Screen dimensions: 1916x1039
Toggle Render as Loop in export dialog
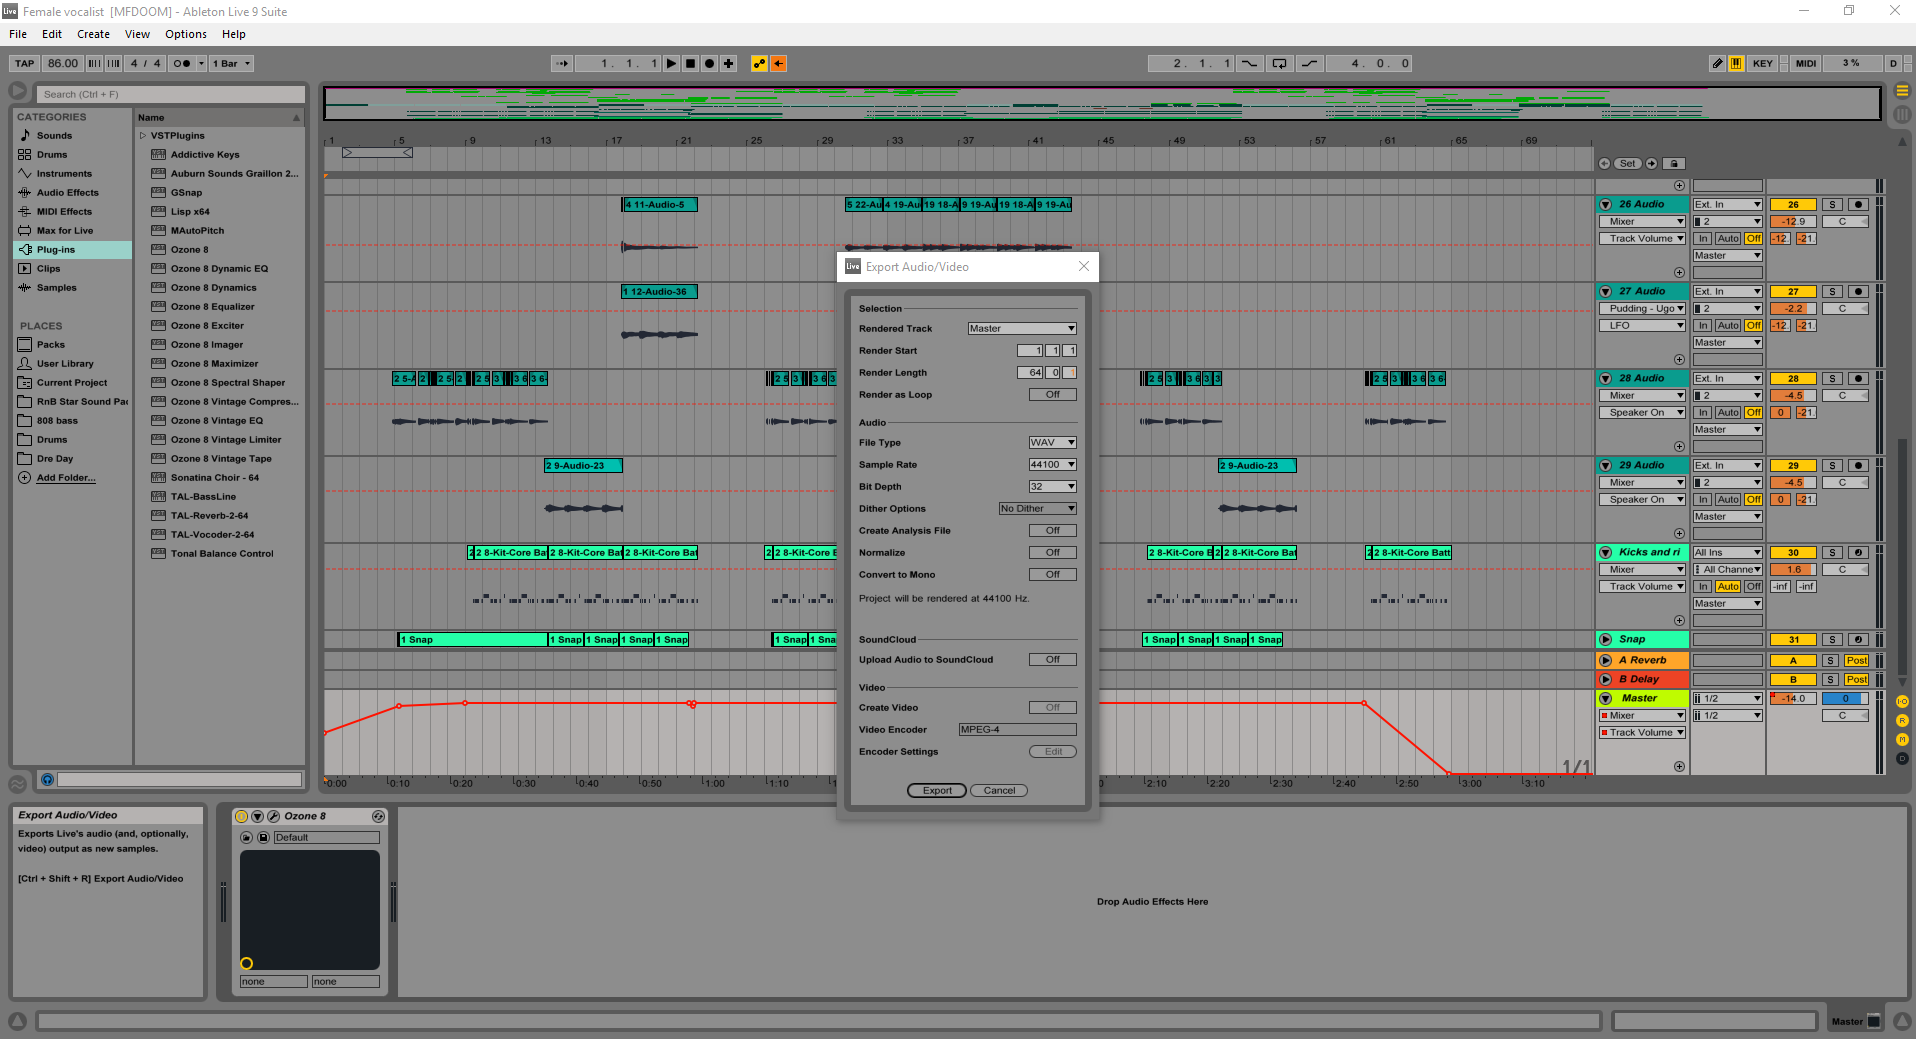[1053, 395]
